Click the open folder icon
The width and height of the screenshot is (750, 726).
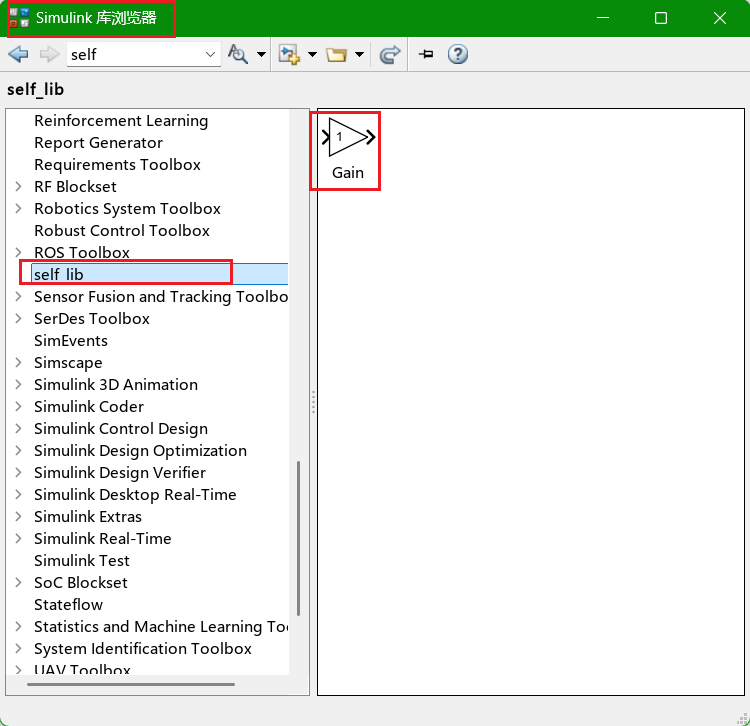click(336, 55)
